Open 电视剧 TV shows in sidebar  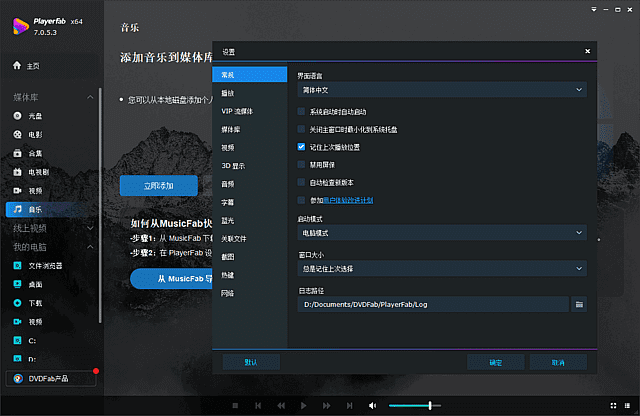pyautogui.click(x=39, y=172)
